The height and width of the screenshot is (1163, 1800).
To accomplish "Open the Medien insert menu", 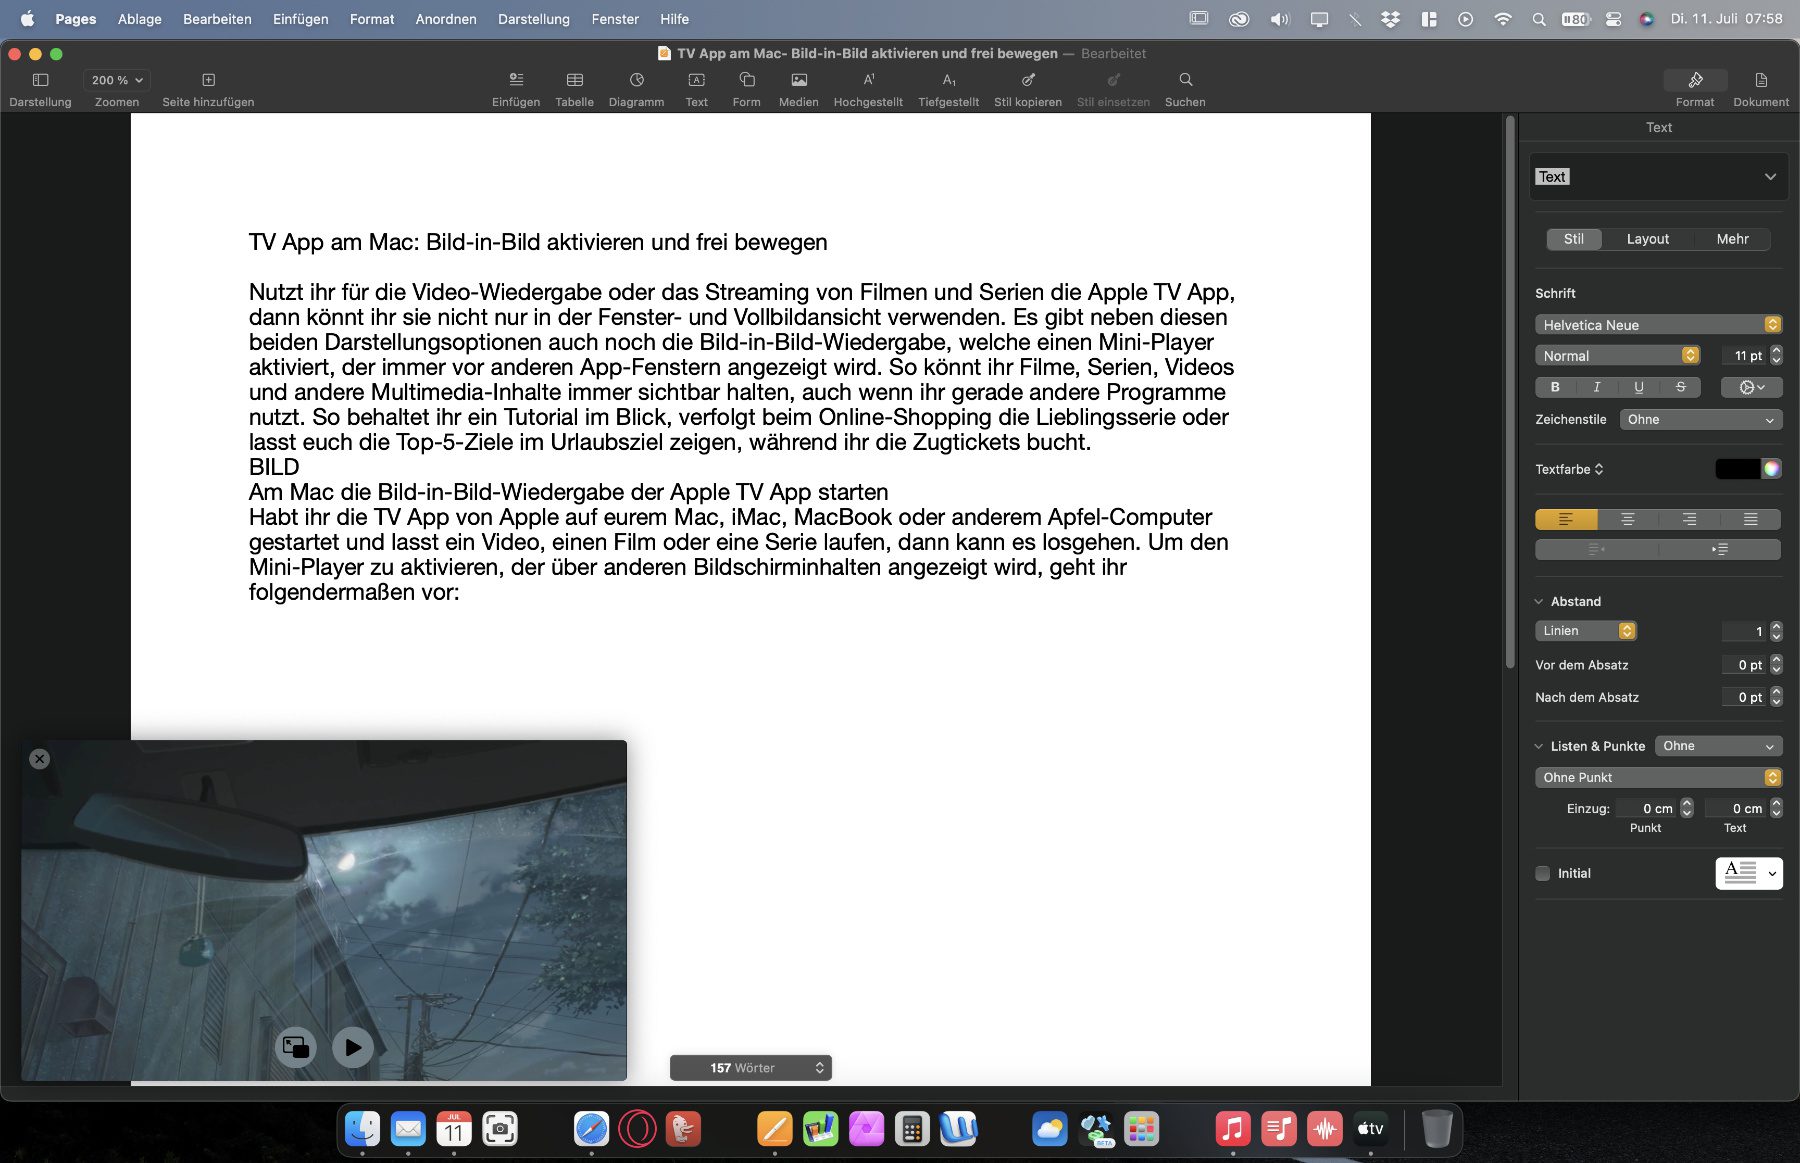I will (798, 80).
